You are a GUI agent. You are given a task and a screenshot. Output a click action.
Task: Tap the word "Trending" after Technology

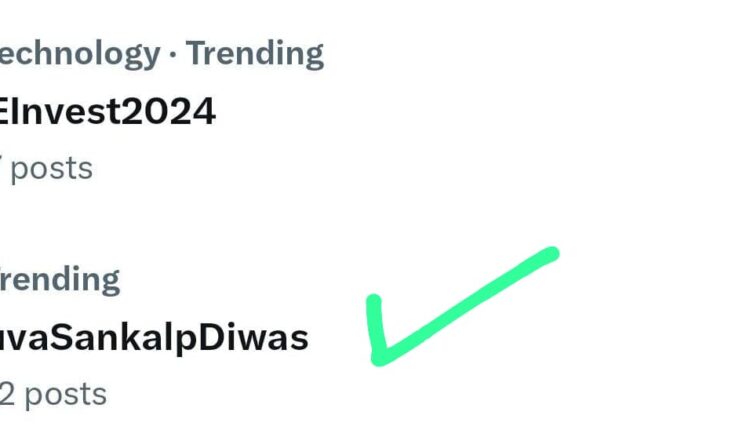tap(255, 54)
